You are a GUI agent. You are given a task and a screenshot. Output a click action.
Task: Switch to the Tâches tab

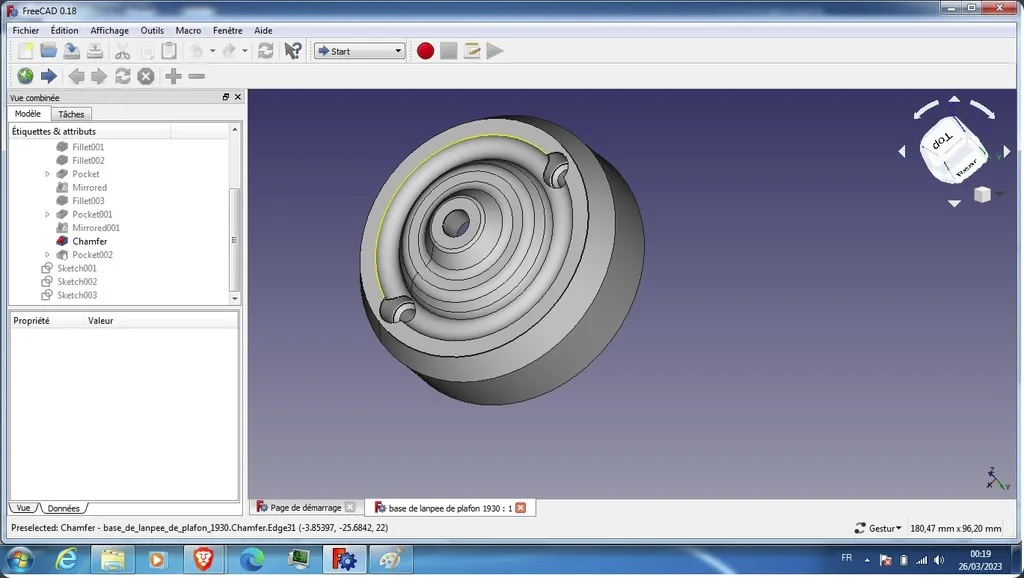71,114
